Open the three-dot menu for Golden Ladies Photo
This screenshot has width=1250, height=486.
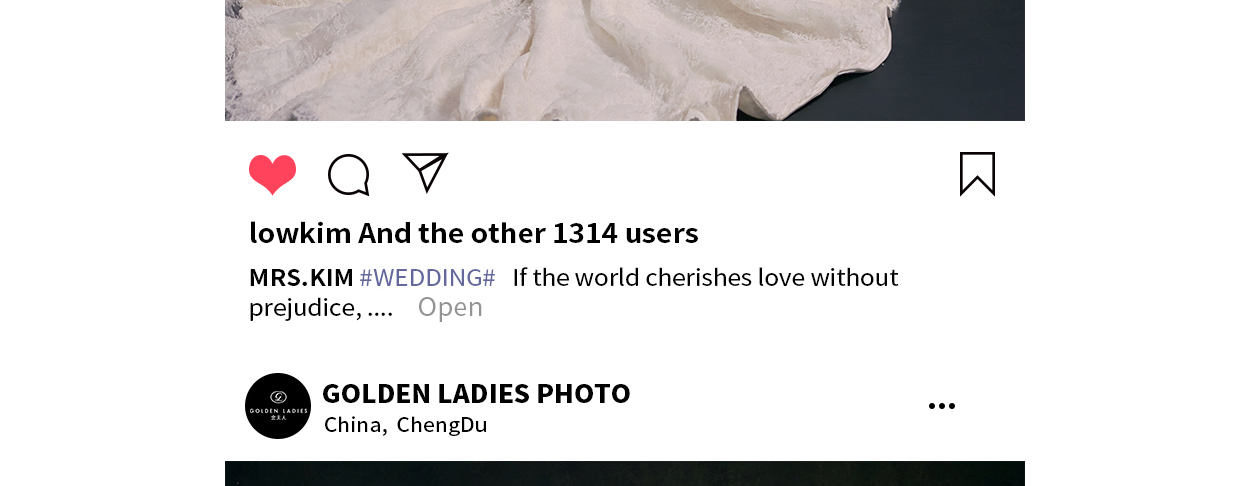pyautogui.click(x=942, y=406)
